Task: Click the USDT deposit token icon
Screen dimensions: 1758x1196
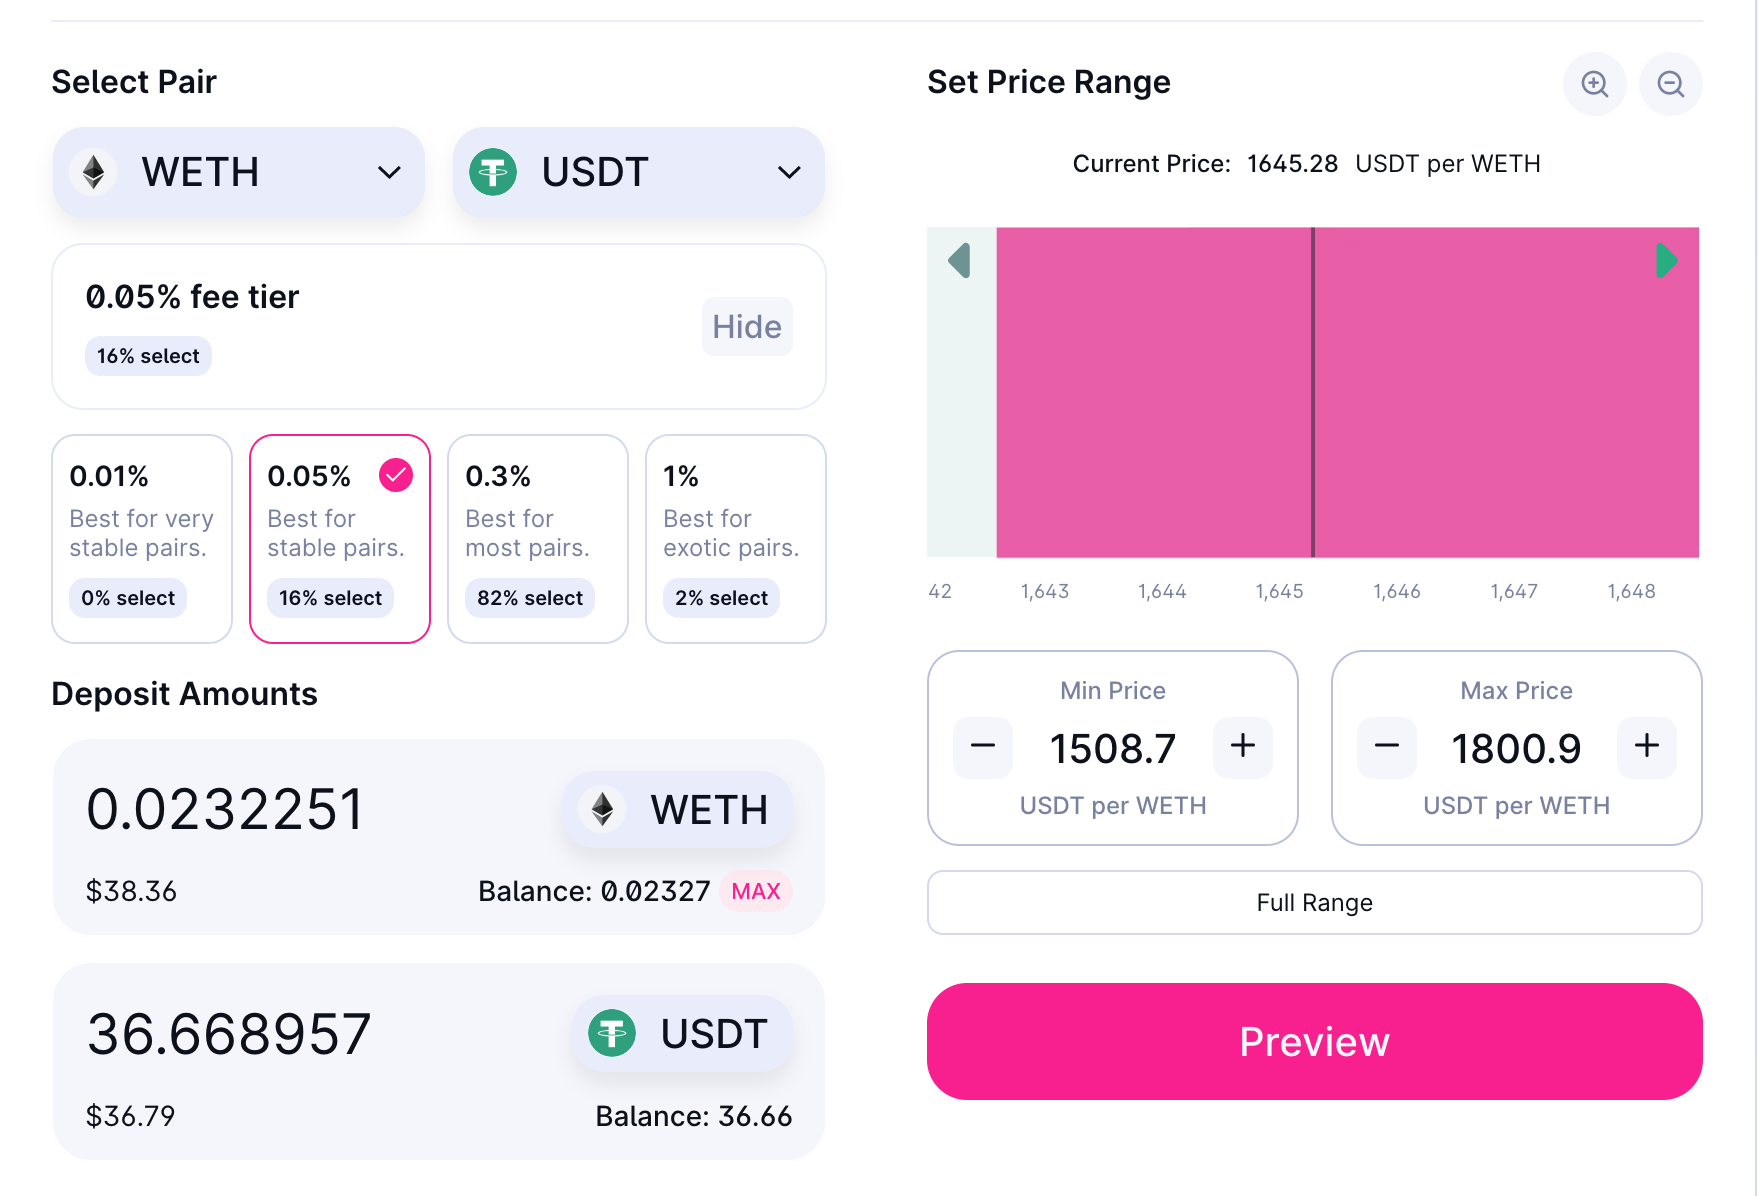Action: [x=612, y=1034]
